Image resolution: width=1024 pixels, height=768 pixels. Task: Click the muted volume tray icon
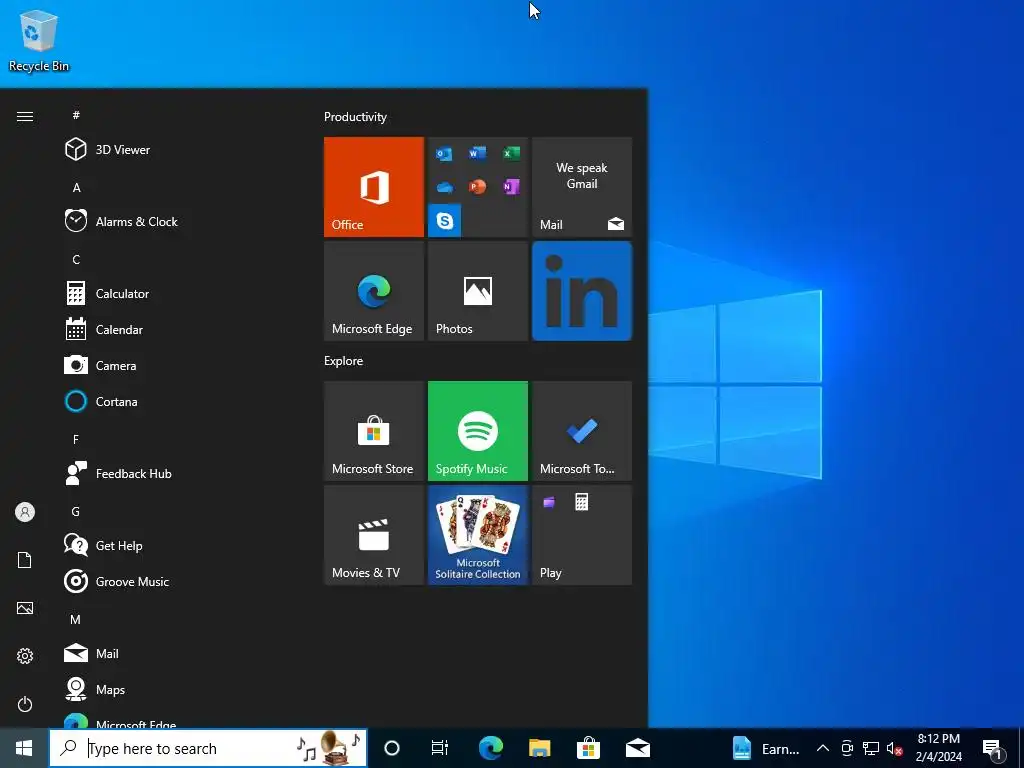point(895,748)
